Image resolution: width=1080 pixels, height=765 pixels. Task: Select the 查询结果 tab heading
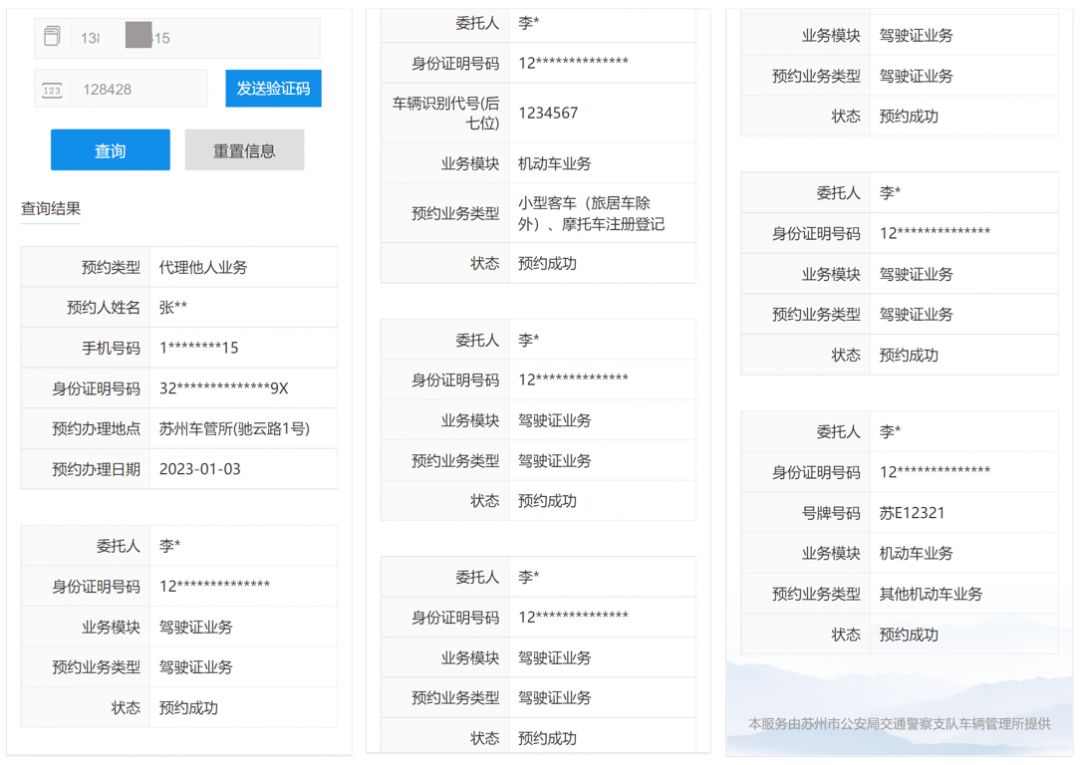51,208
